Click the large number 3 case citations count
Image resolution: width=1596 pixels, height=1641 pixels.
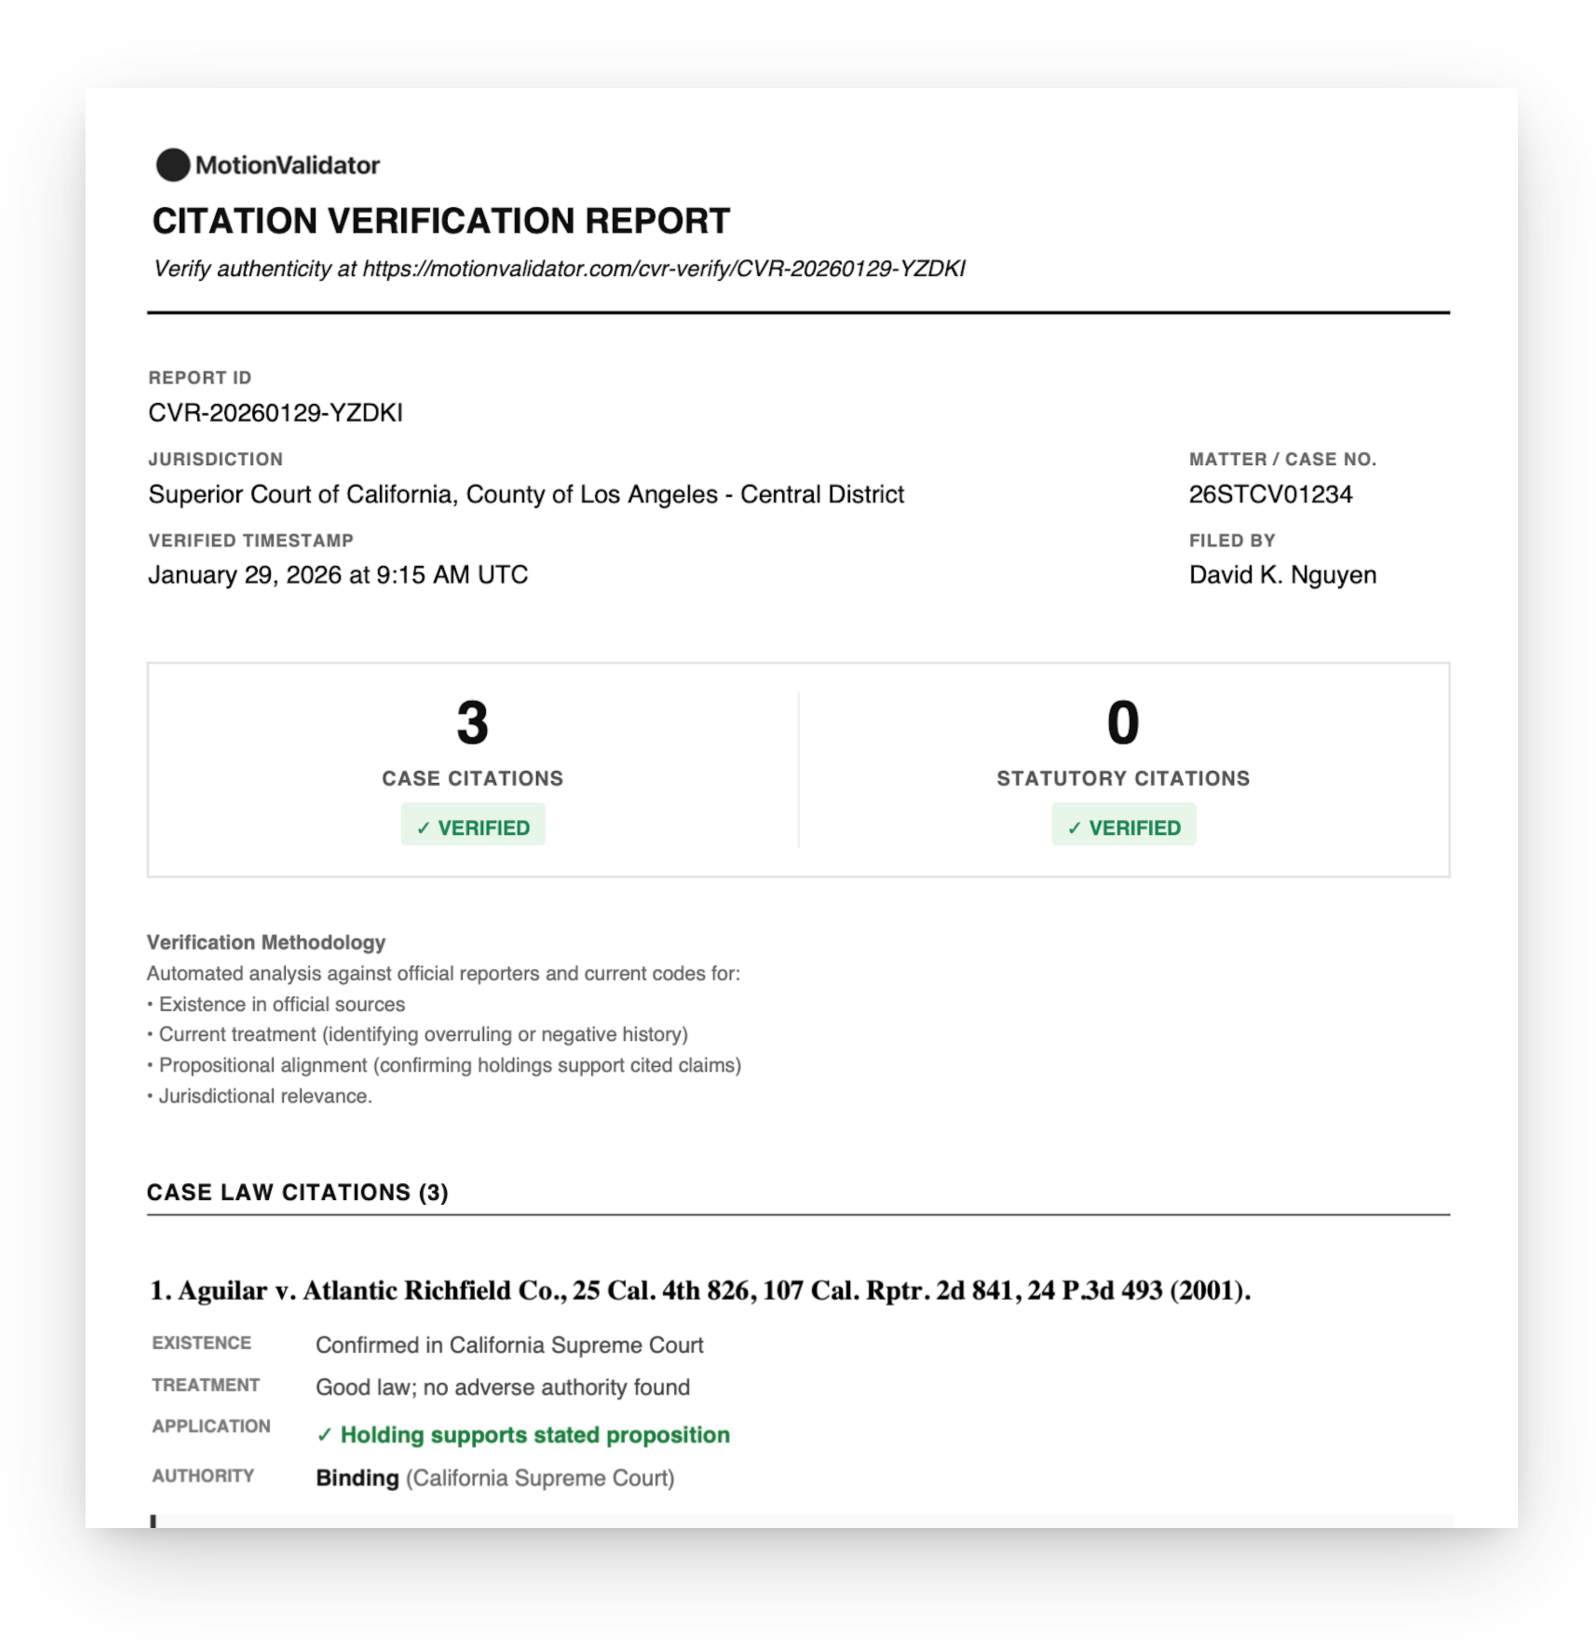pos(472,723)
